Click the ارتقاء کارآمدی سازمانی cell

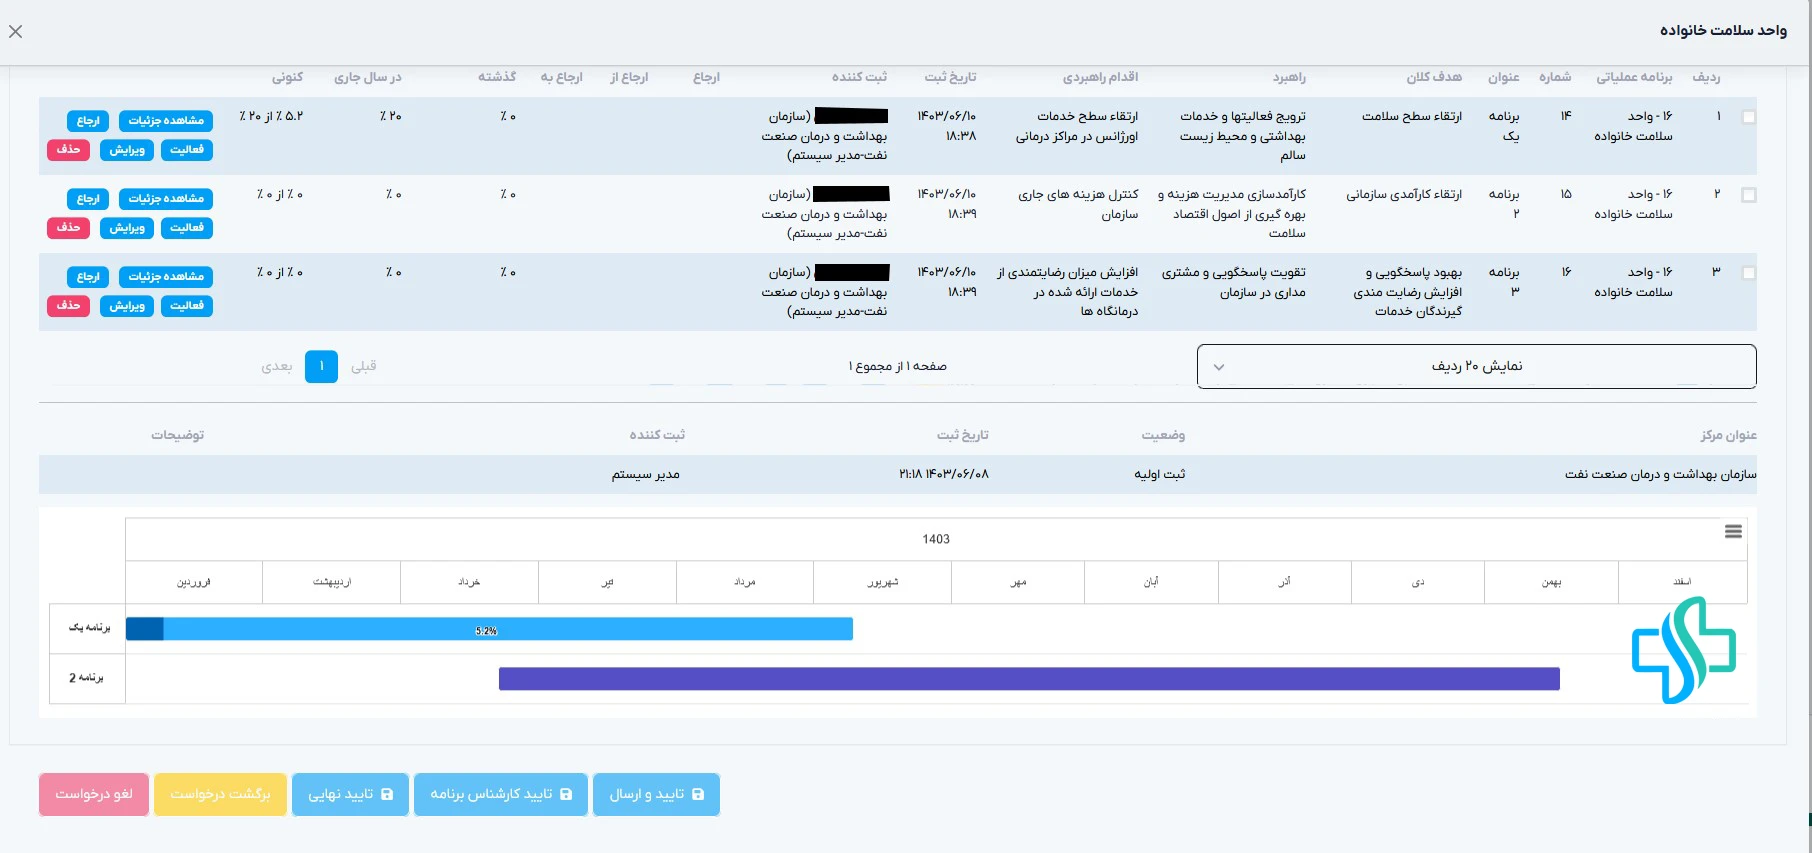(1404, 194)
